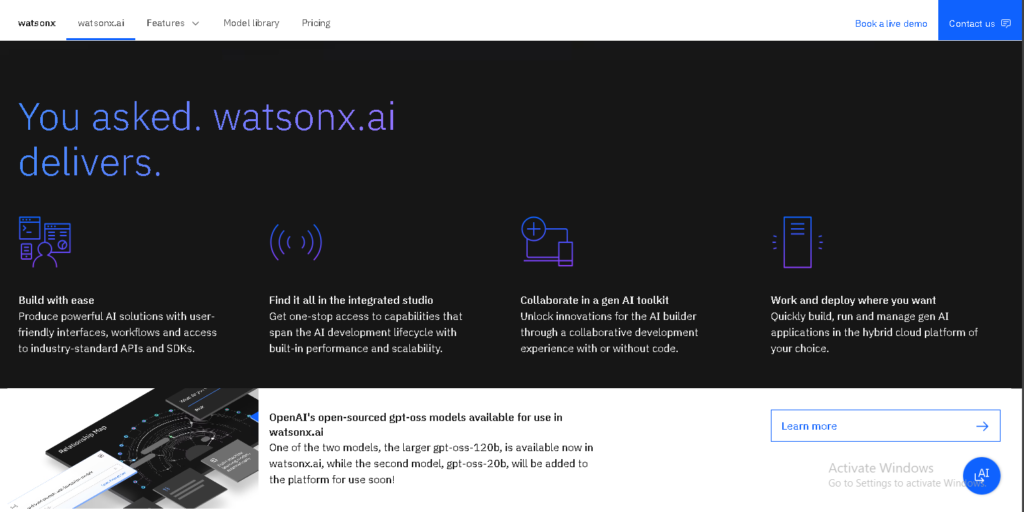1024x512 pixels.
Task: Click the 'Get one-stop access to capabilities' description
Action: [366, 332]
